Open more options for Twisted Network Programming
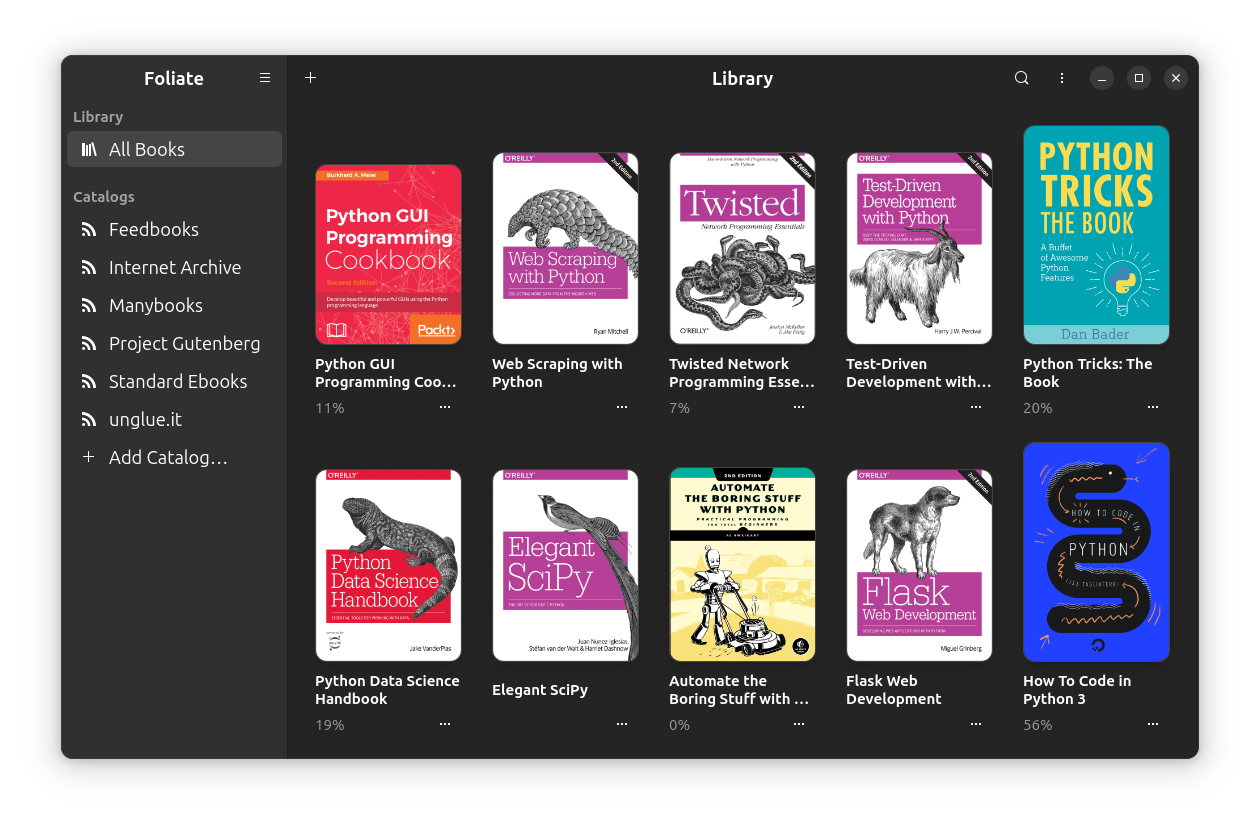Screen dimensions: 1260x826 click(x=799, y=407)
